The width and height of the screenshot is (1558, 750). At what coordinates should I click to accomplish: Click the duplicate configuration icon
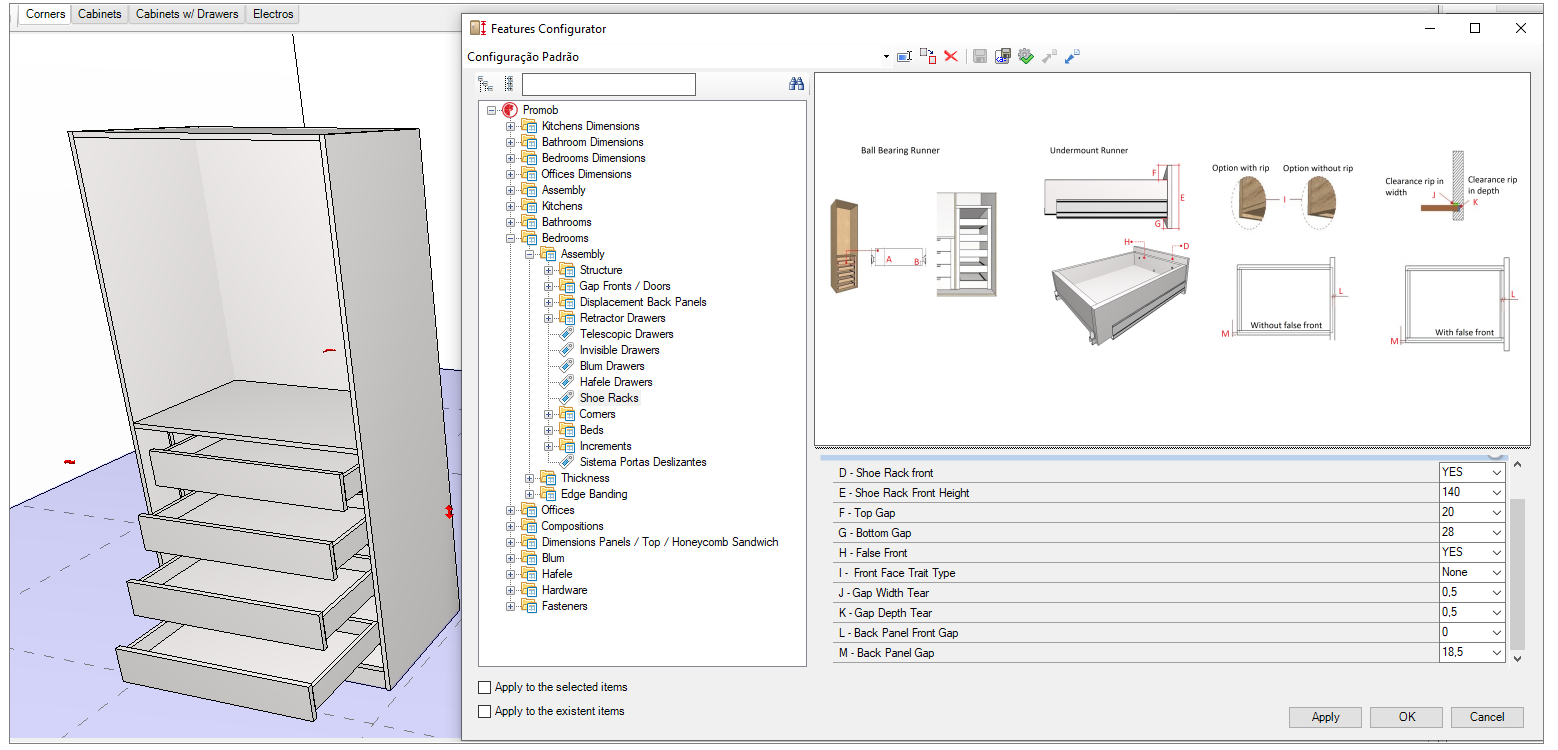click(928, 57)
